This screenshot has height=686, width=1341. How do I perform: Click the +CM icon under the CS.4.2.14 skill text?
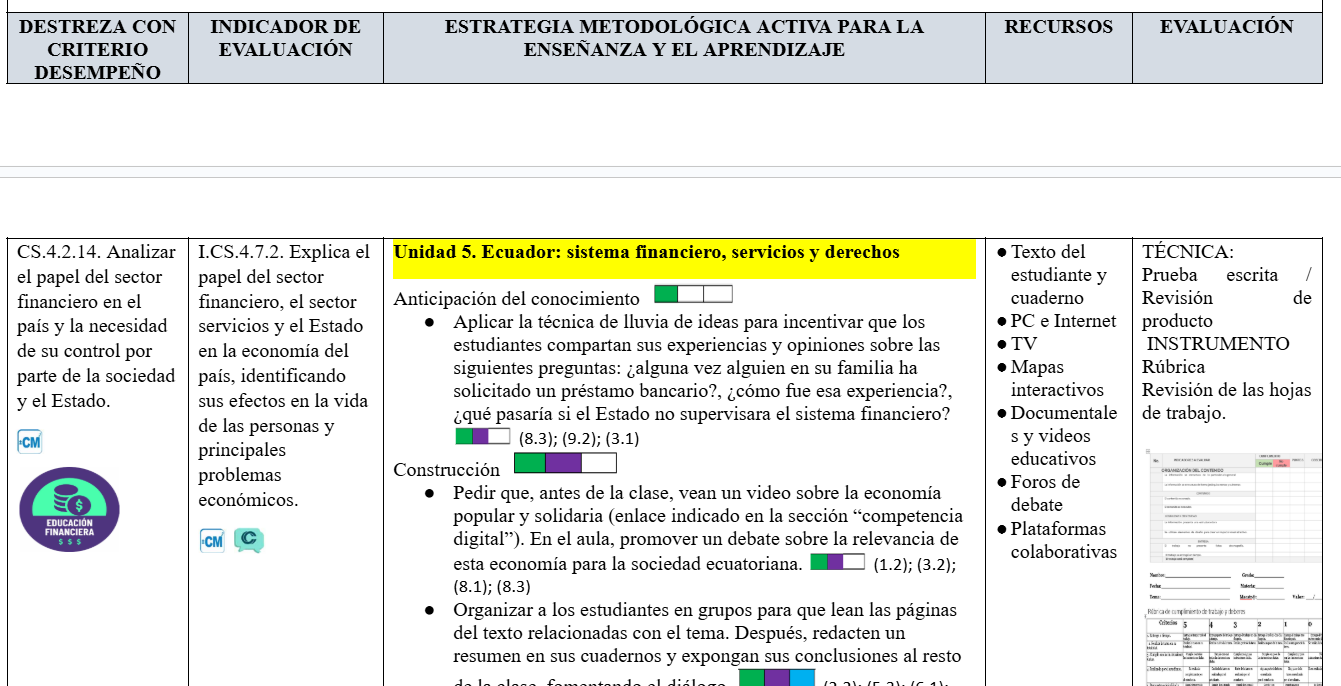pyautogui.click(x=30, y=441)
